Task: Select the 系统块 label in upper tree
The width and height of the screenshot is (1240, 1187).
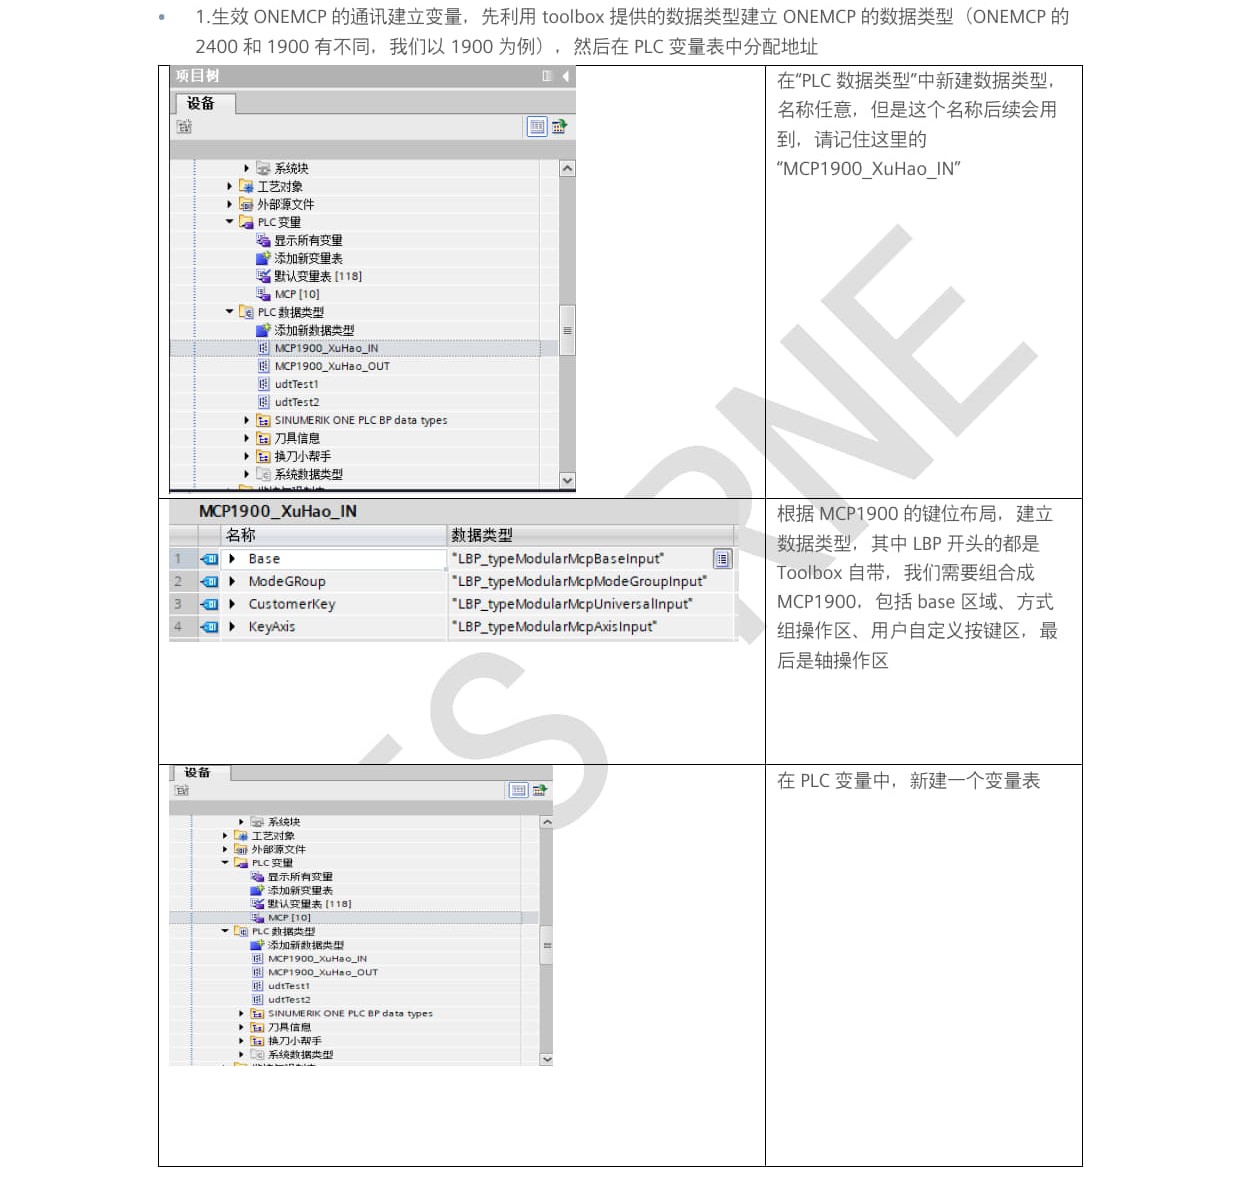Action: [x=292, y=168]
